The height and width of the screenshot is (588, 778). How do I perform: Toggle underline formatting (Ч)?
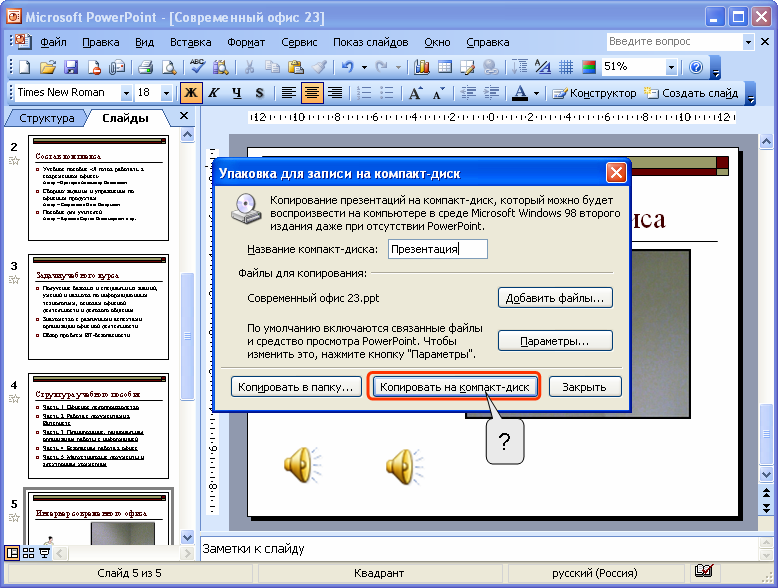click(x=237, y=93)
